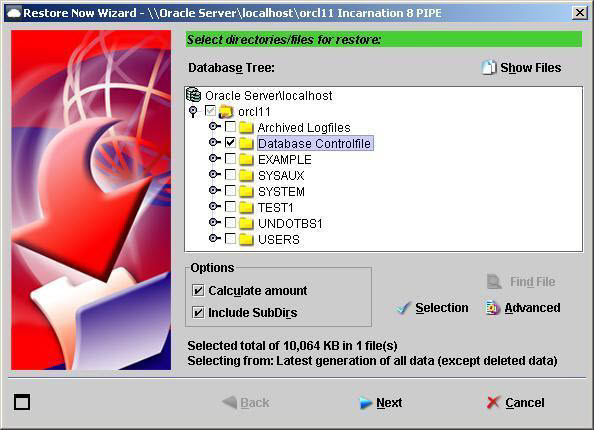Click the UNDOTBS1 folder icon
Viewport: 594px width, 430px height.
246,223
